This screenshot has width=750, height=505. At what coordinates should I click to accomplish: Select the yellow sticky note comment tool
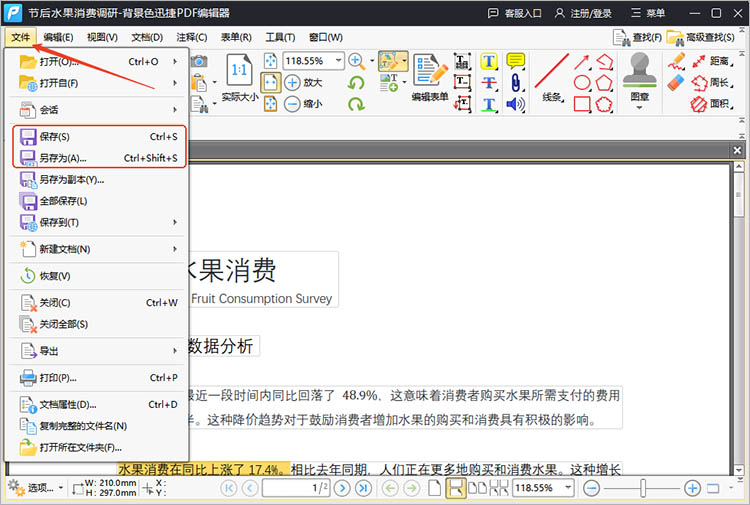coord(516,61)
